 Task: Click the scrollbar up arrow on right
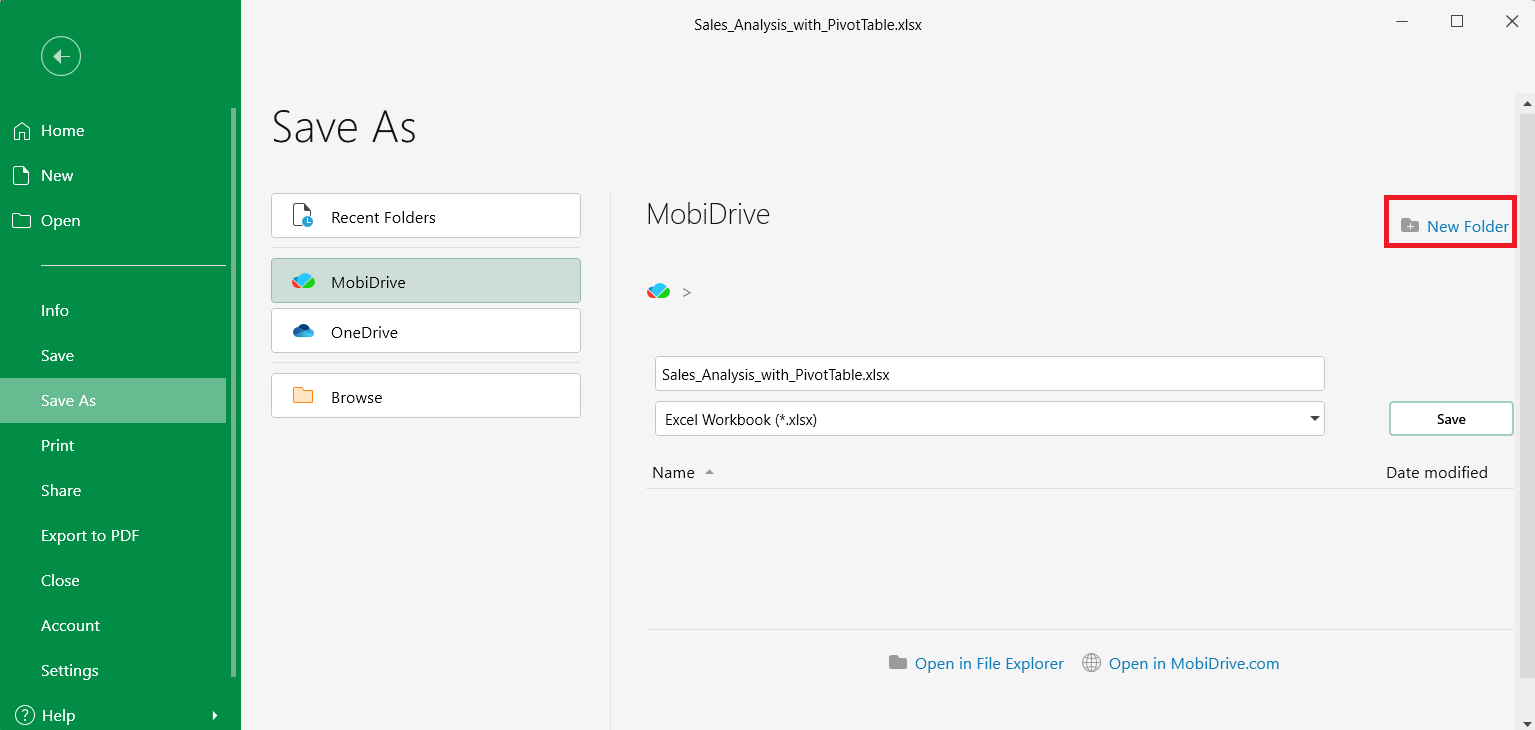(x=1527, y=102)
